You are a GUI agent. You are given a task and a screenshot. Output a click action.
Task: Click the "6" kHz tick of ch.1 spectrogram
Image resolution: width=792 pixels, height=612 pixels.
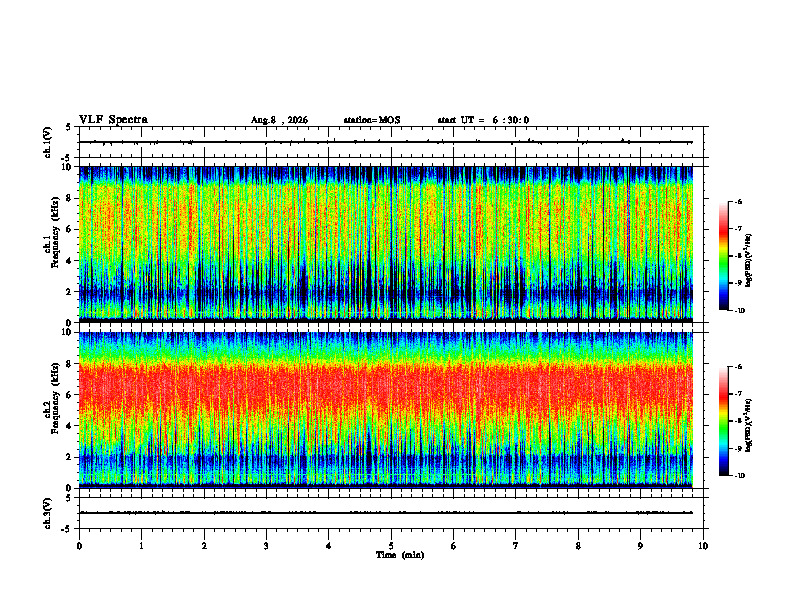70,230
